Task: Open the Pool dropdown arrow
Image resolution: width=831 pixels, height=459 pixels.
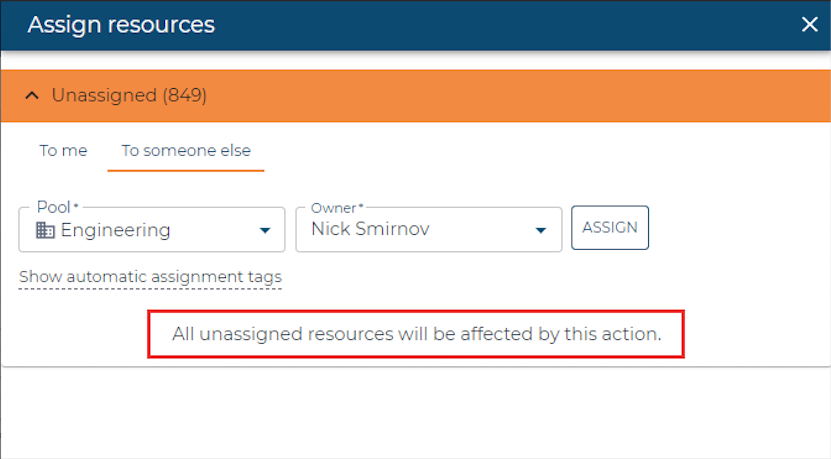Action: (265, 230)
